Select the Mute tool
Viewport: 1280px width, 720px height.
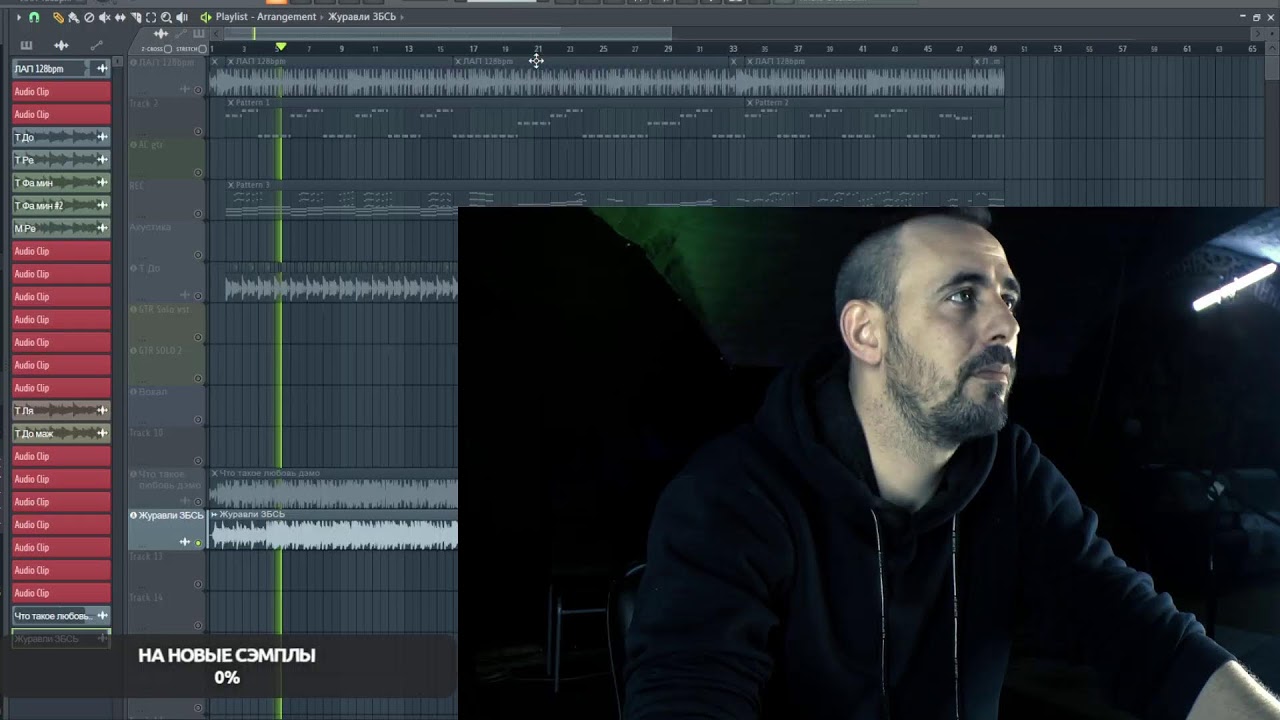tap(104, 17)
